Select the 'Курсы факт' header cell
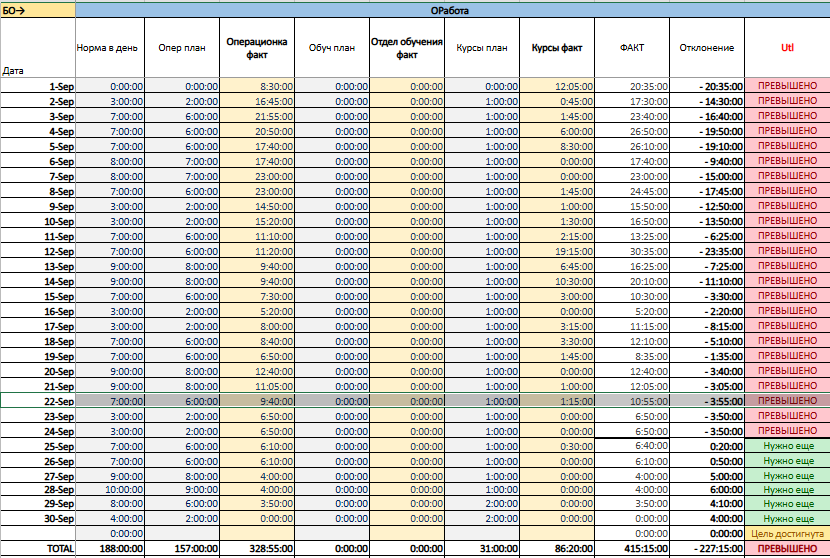The height and width of the screenshot is (558, 830). coord(557,48)
